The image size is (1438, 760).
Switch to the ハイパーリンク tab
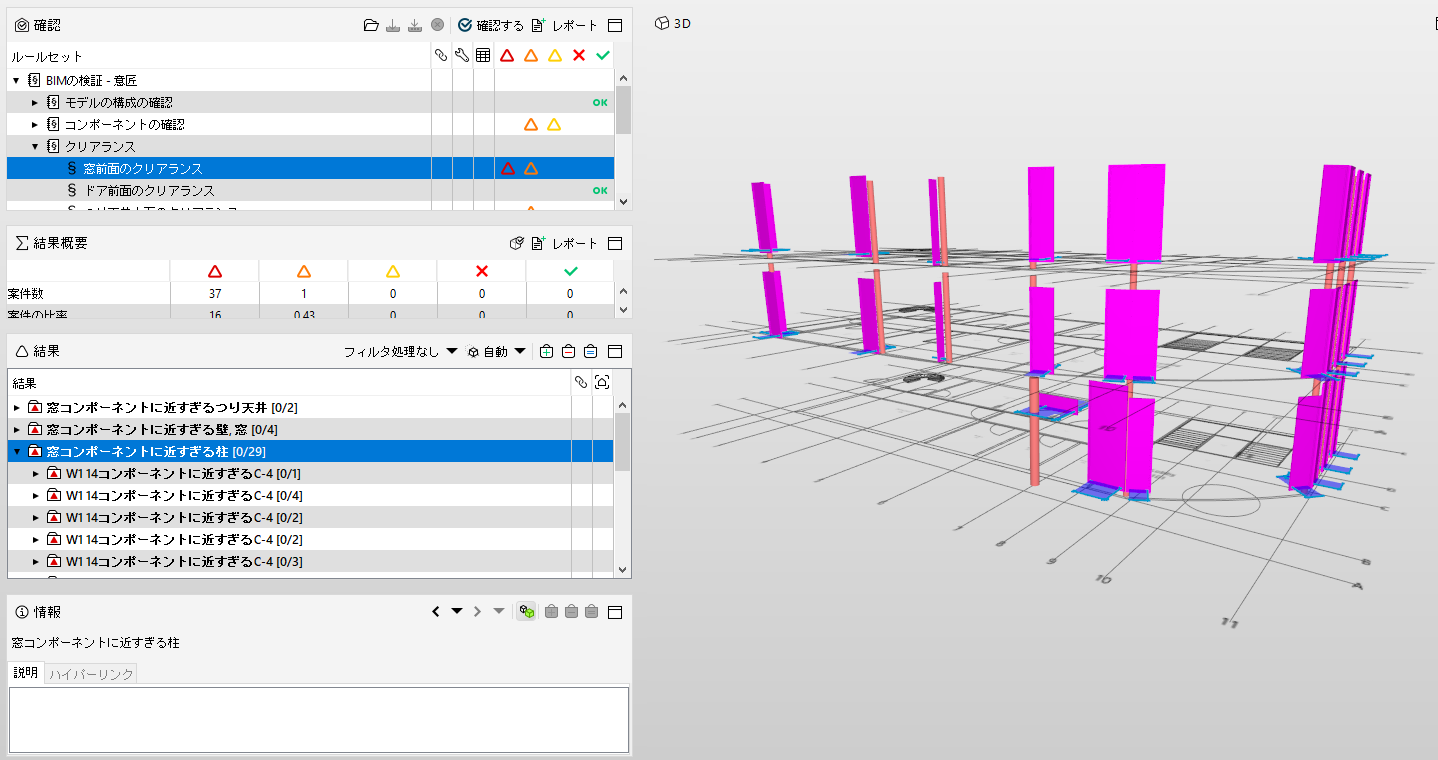point(91,673)
